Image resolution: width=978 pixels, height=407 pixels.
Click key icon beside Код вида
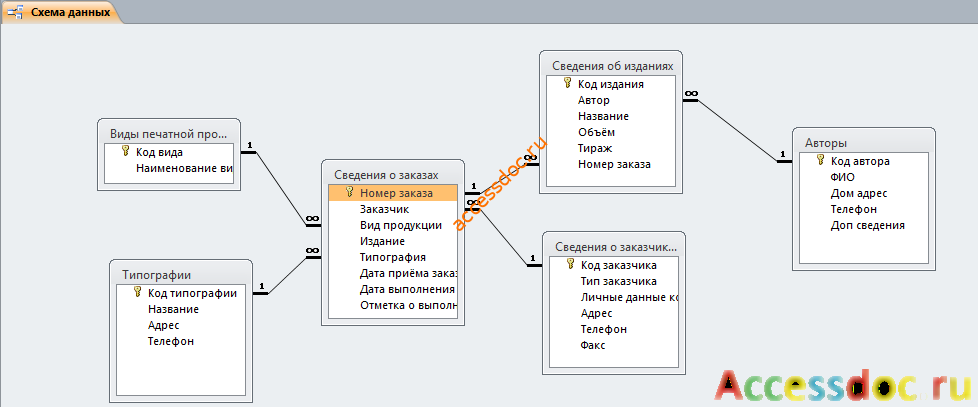[x=125, y=151]
